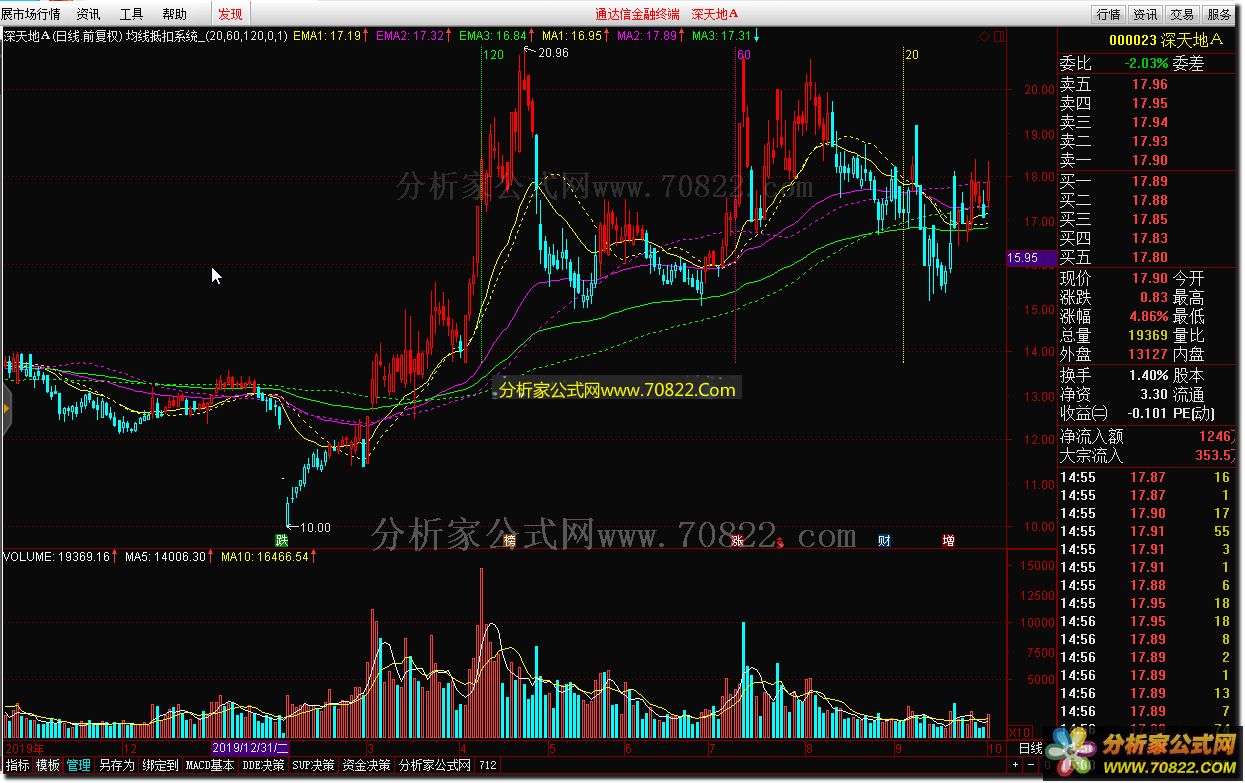Click the square panel icon beside the diamond
The width and height of the screenshot is (1245, 783).
point(997,37)
